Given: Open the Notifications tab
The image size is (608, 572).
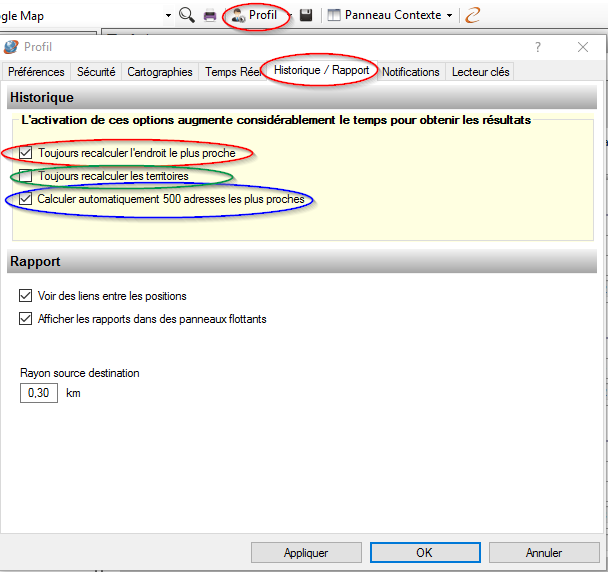Looking at the screenshot, I should [x=410, y=72].
